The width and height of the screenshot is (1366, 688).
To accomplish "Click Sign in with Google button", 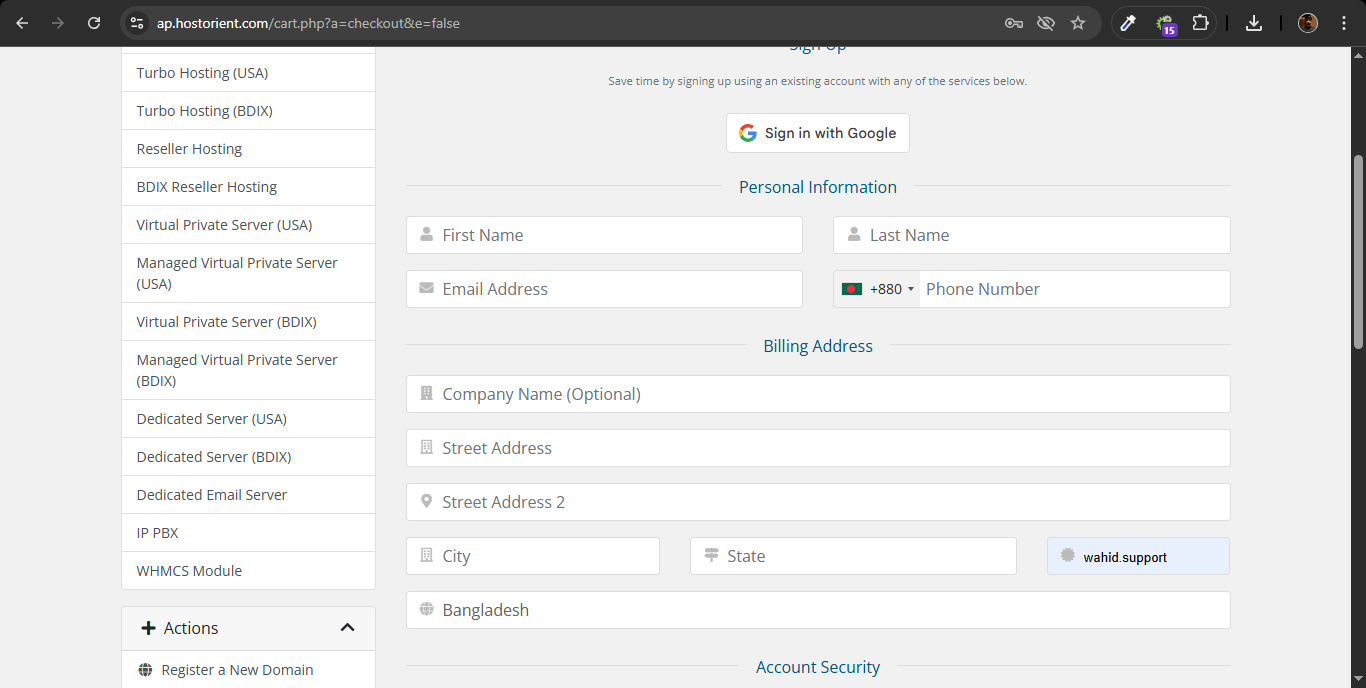I will [817, 133].
